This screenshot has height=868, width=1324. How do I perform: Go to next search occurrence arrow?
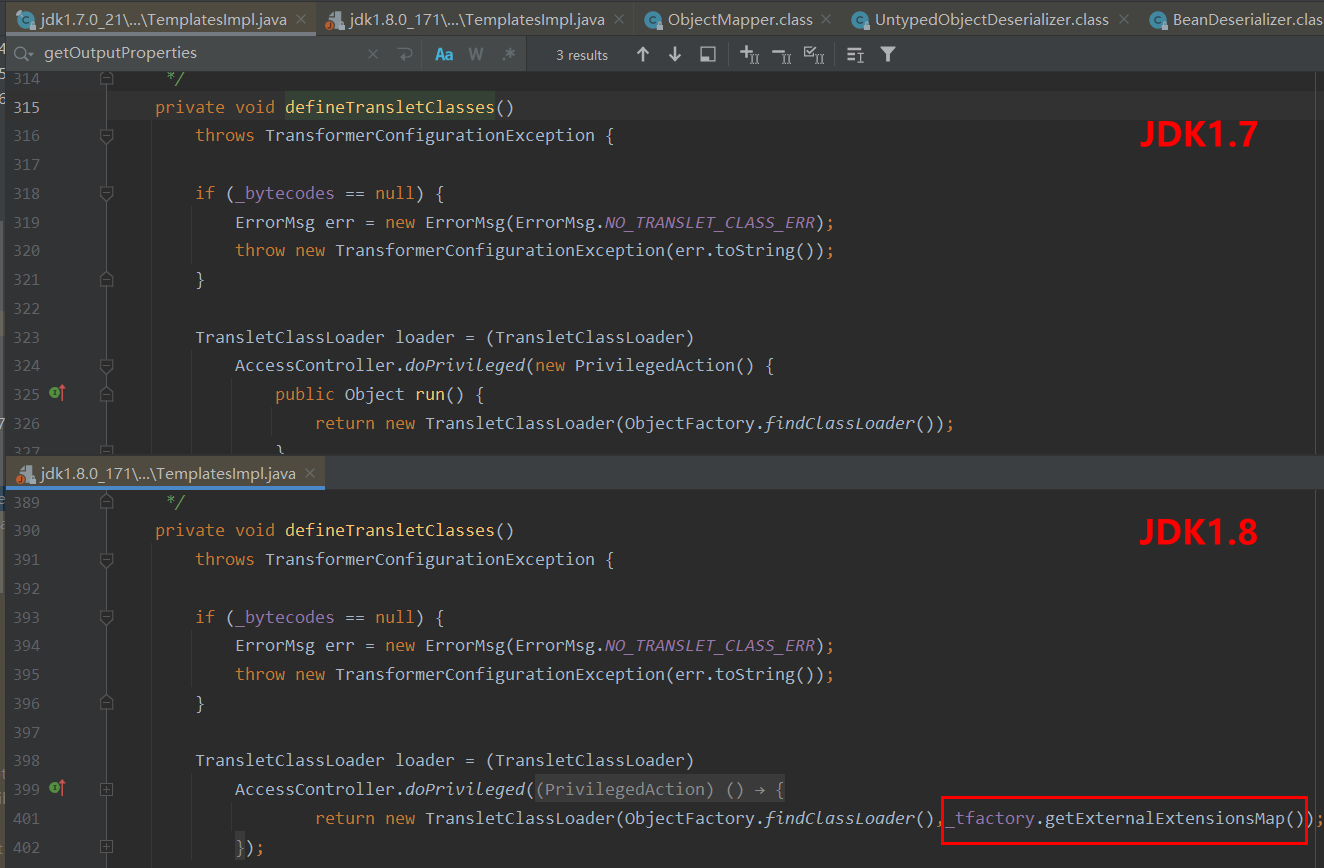[675, 54]
